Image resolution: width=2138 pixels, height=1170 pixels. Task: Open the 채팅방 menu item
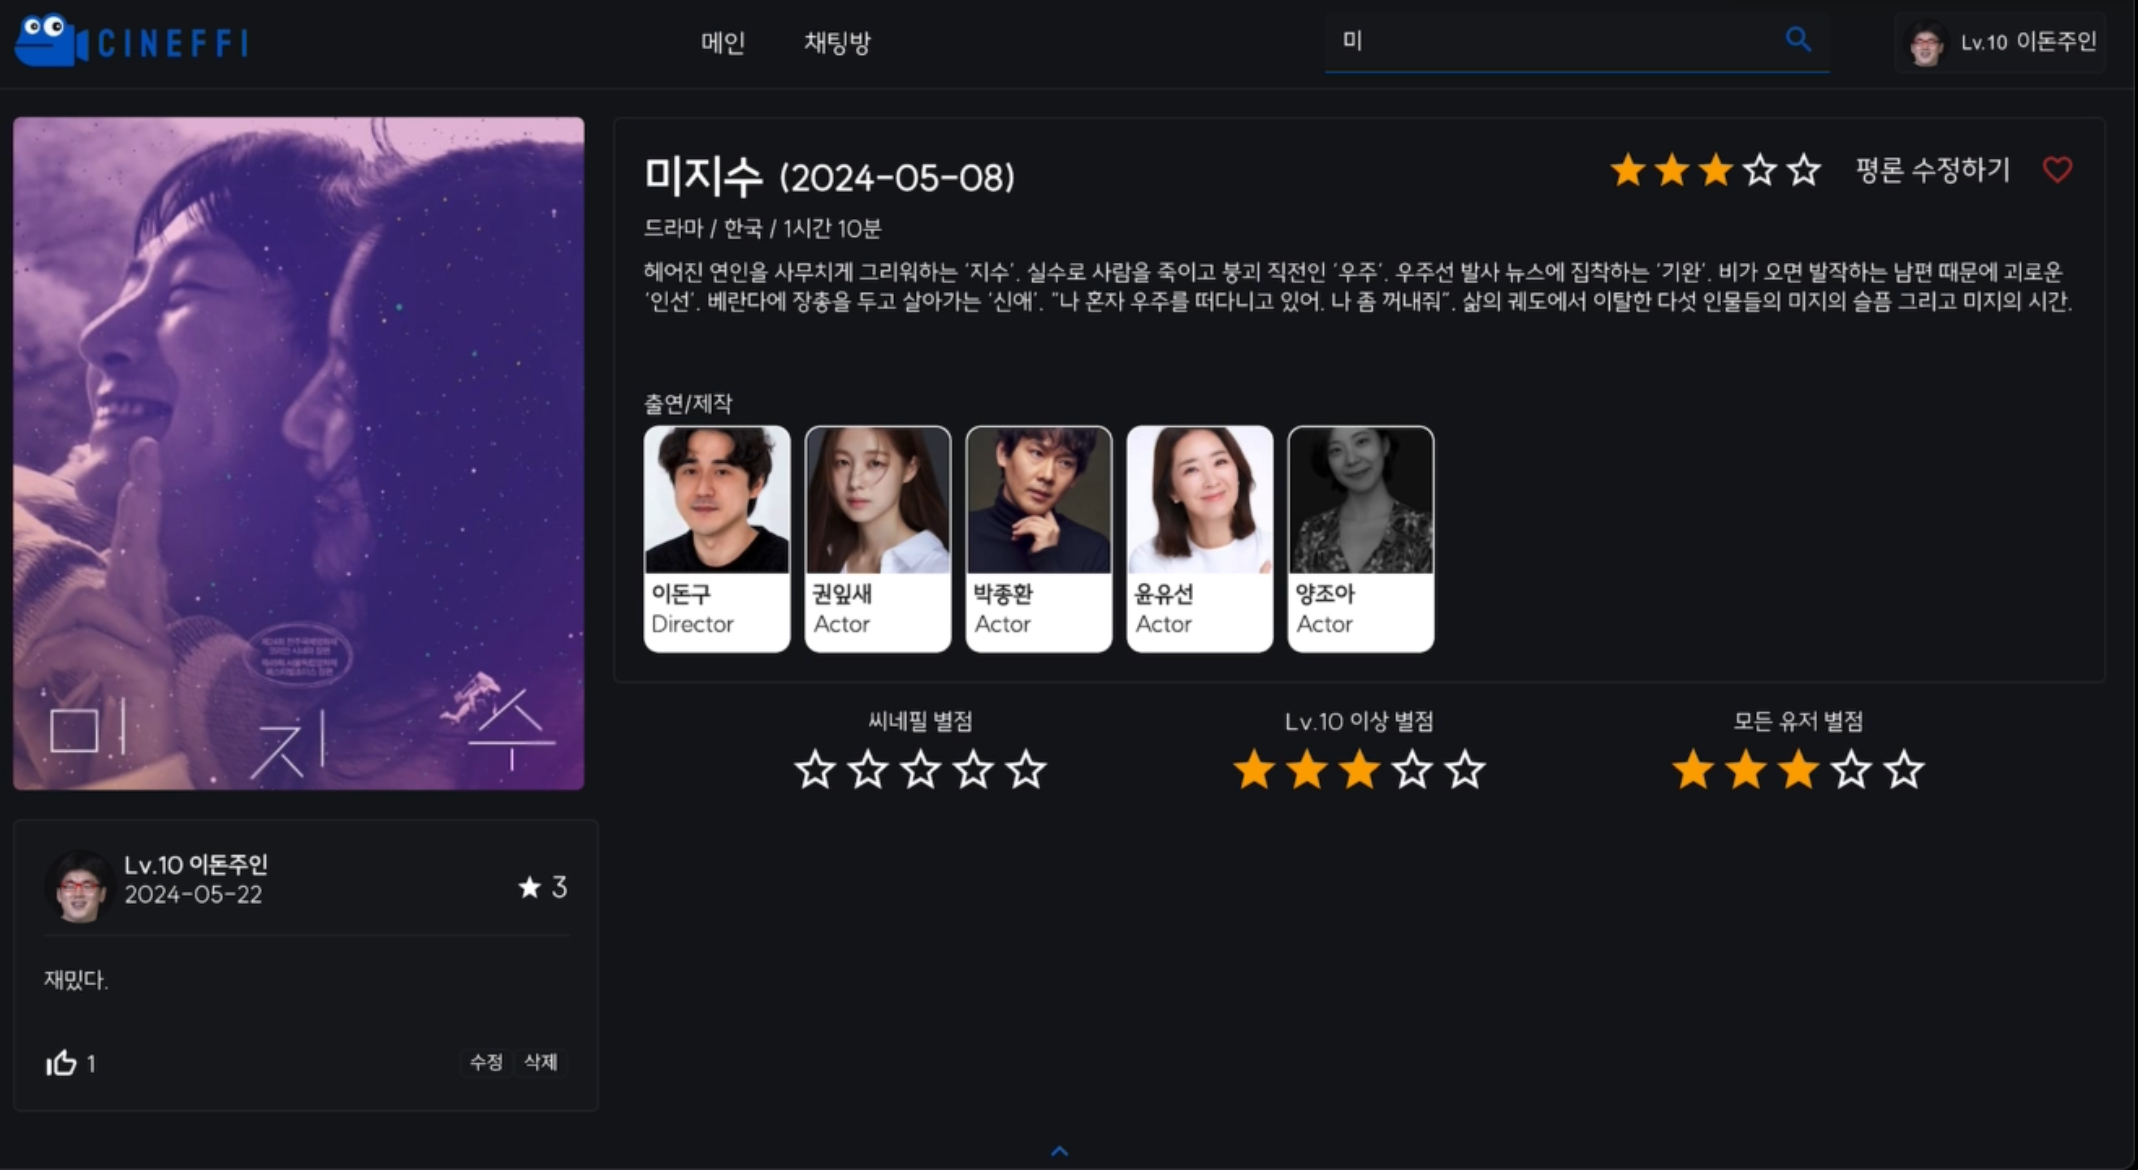[x=837, y=42]
